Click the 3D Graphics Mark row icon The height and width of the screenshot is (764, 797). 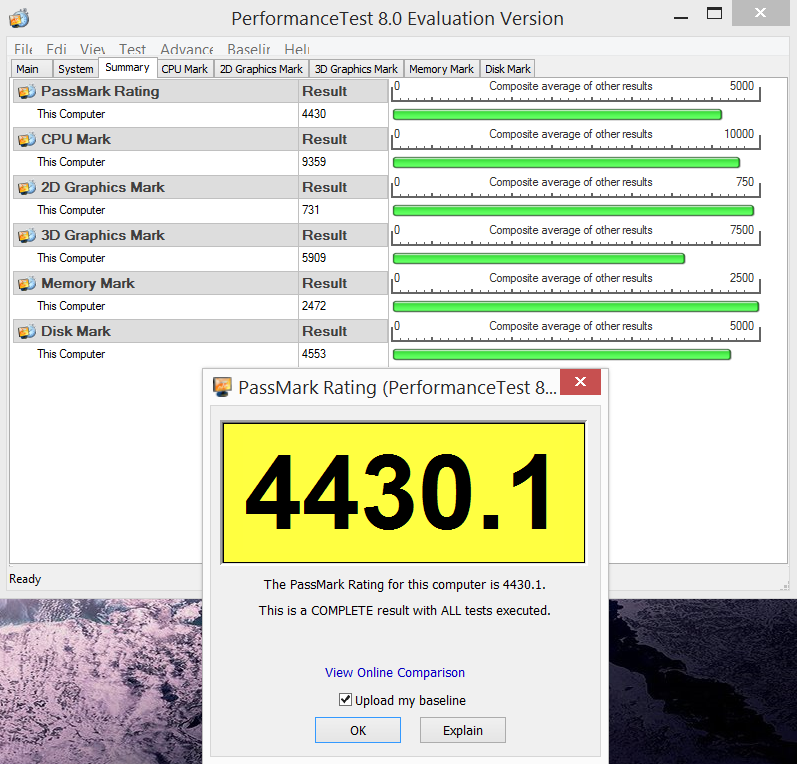[26, 235]
